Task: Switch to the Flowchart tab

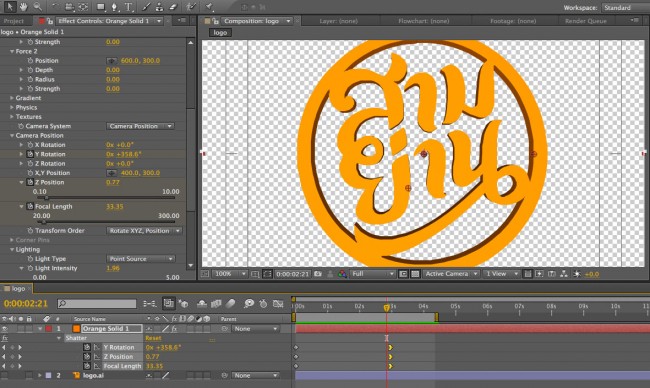Action: [x=424, y=21]
